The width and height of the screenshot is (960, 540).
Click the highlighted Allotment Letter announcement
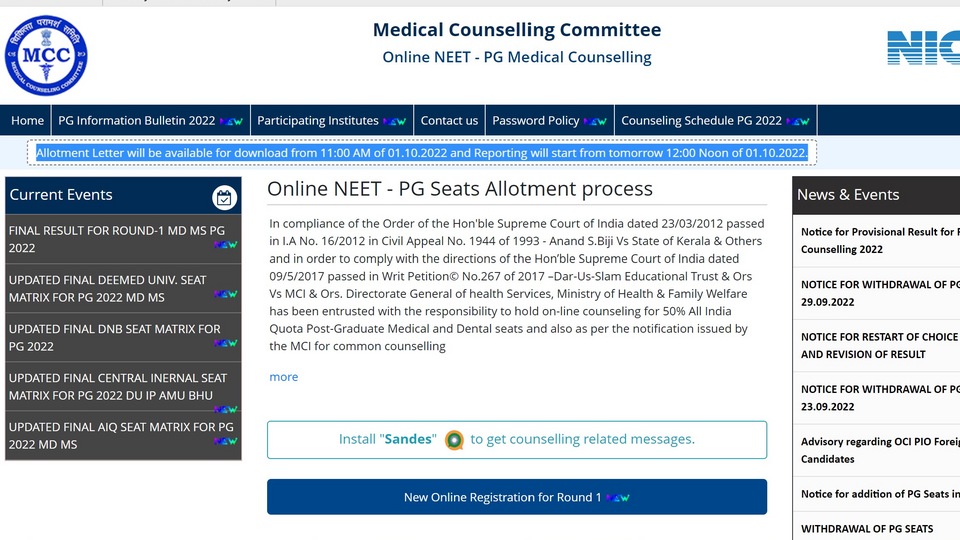tap(422, 153)
